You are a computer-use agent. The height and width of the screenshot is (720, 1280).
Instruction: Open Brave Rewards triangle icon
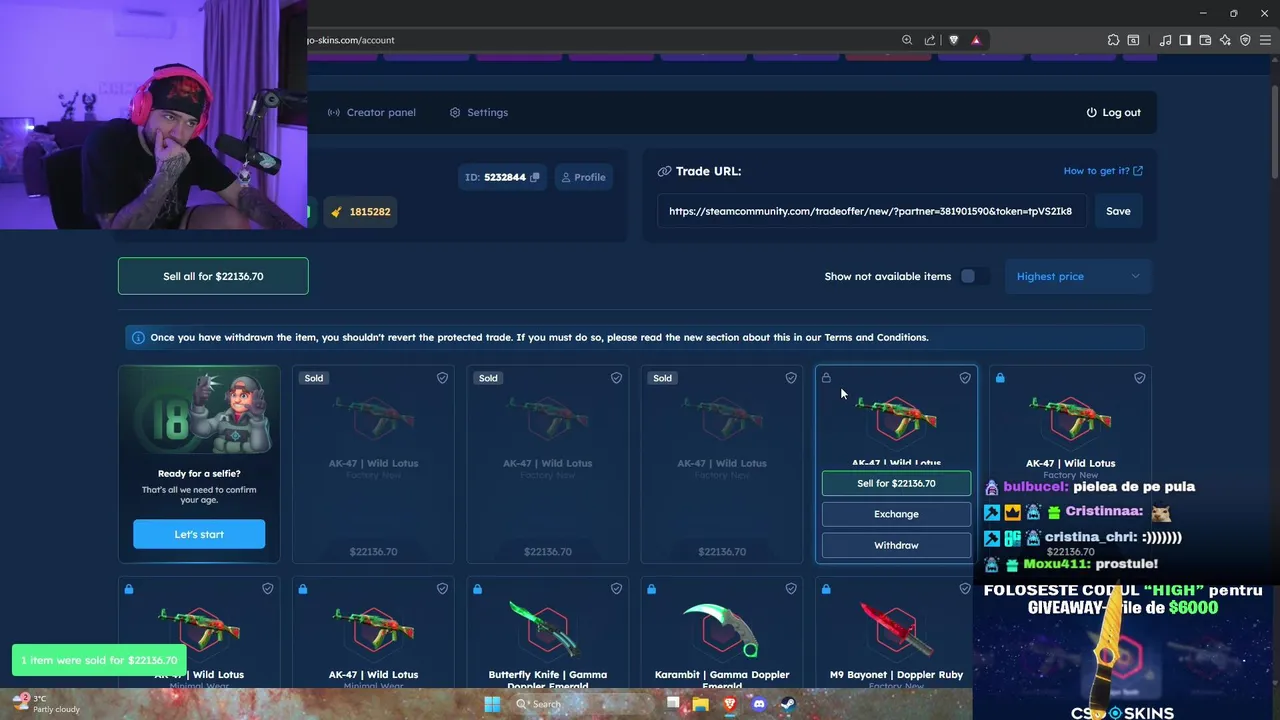click(x=976, y=40)
